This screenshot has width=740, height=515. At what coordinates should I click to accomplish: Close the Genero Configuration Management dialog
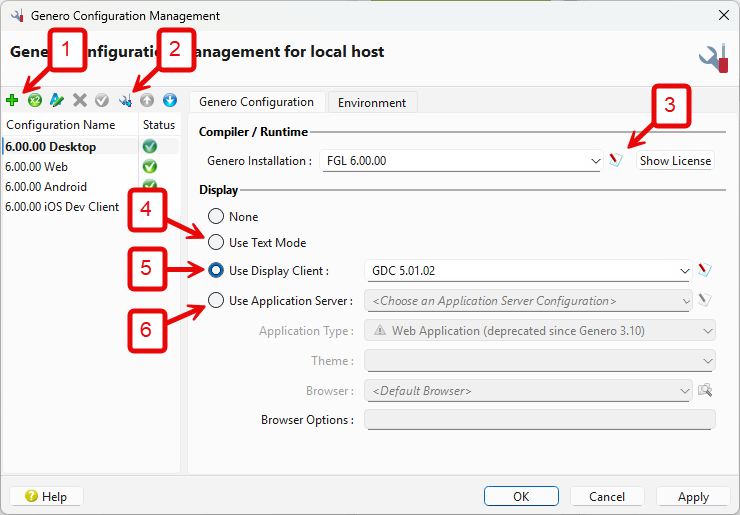[723, 15]
